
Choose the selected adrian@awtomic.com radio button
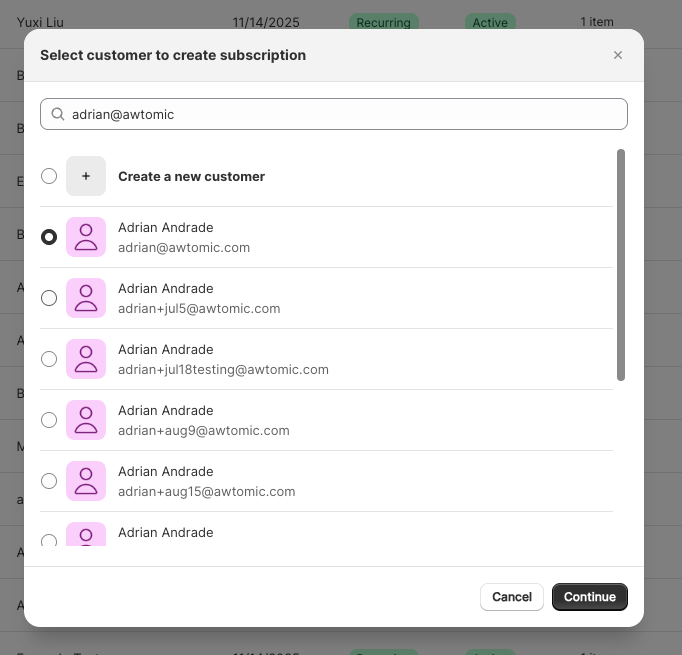49,237
